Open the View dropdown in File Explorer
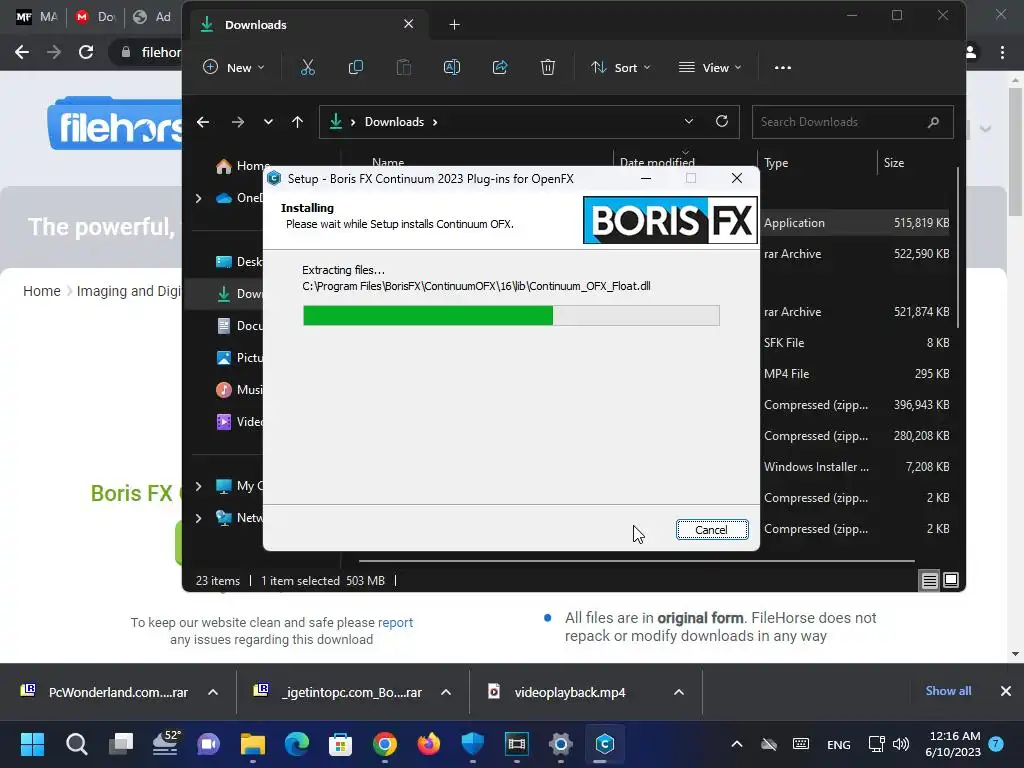1024x768 pixels. coord(710,67)
